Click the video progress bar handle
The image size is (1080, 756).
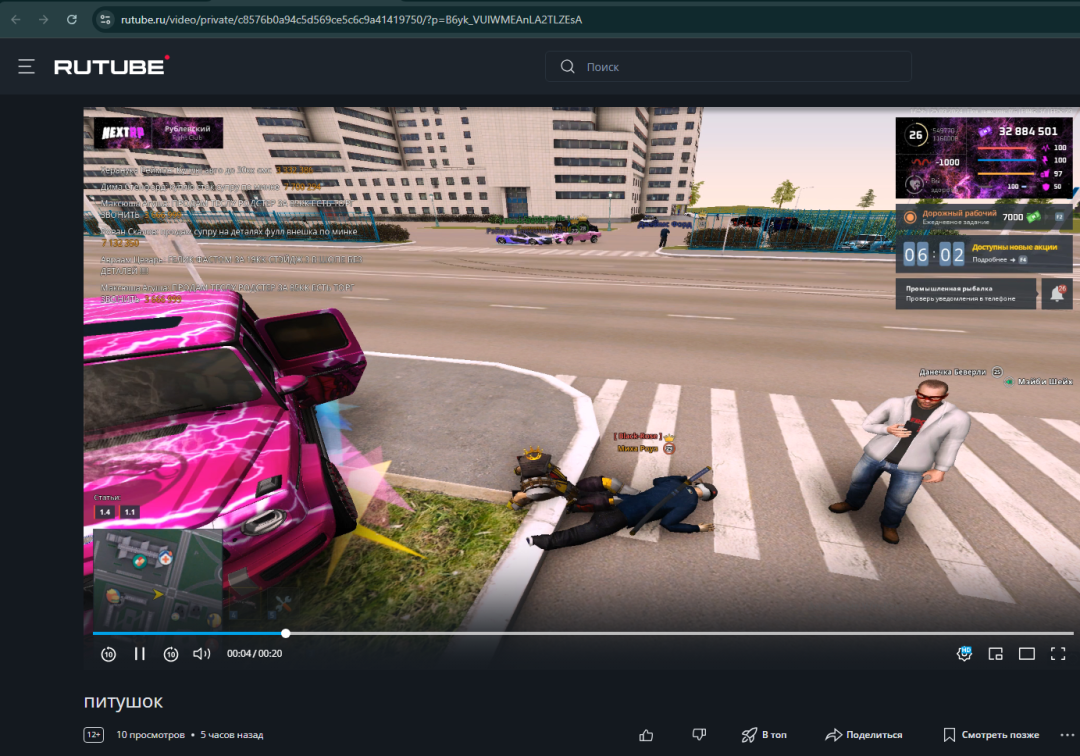pyautogui.click(x=286, y=633)
